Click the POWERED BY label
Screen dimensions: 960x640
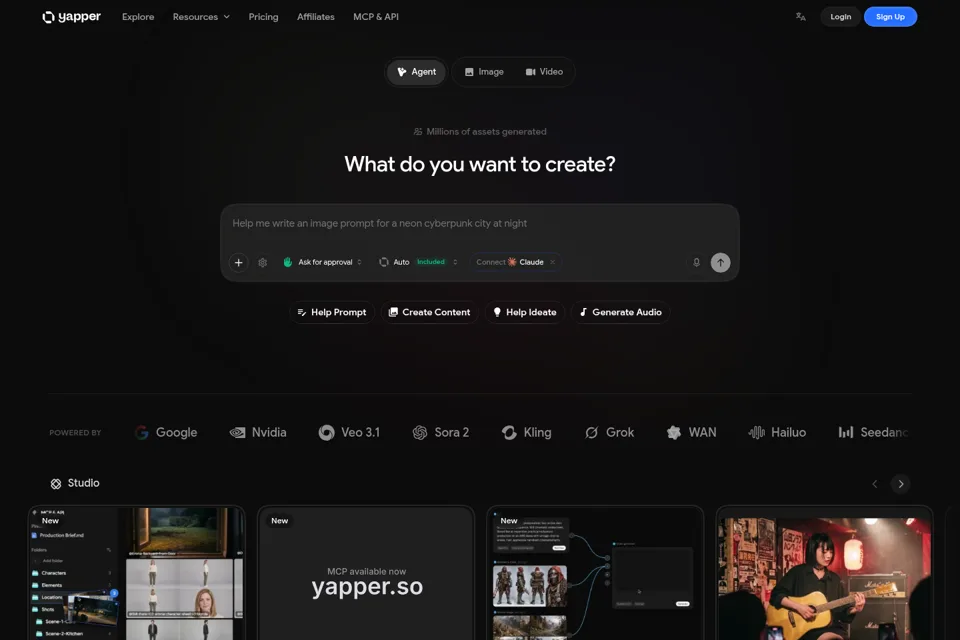click(x=75, y=432)
